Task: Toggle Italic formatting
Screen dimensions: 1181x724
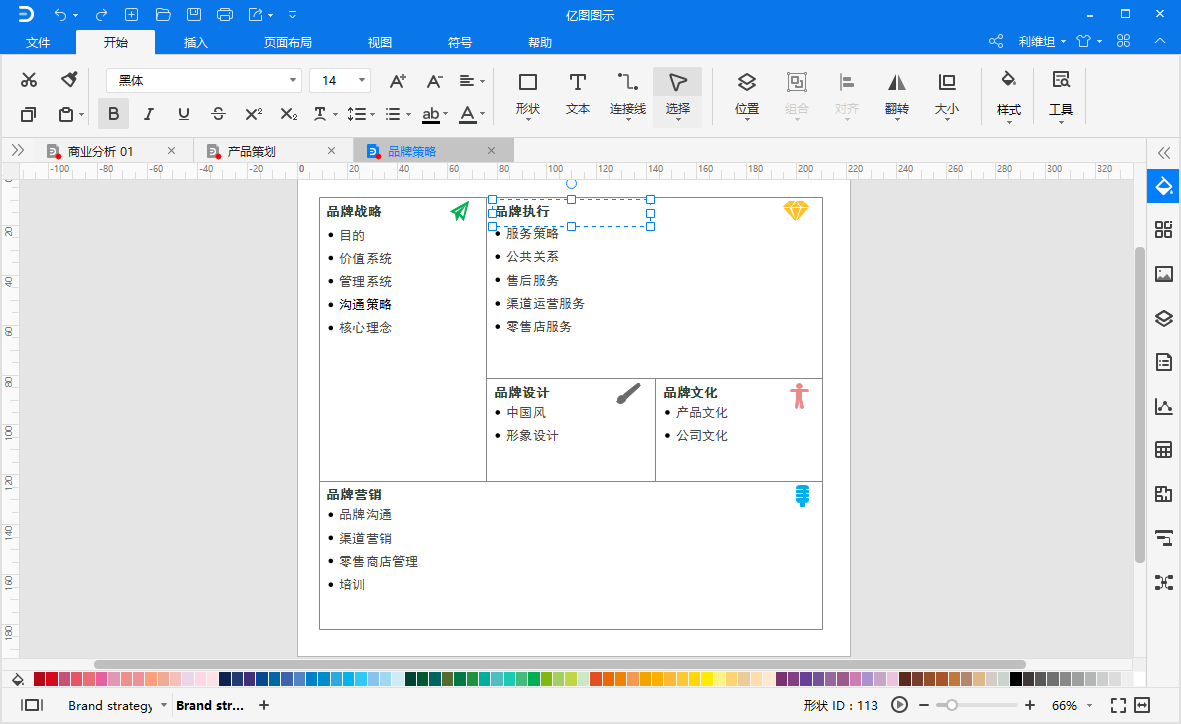Action: (148, 114)
